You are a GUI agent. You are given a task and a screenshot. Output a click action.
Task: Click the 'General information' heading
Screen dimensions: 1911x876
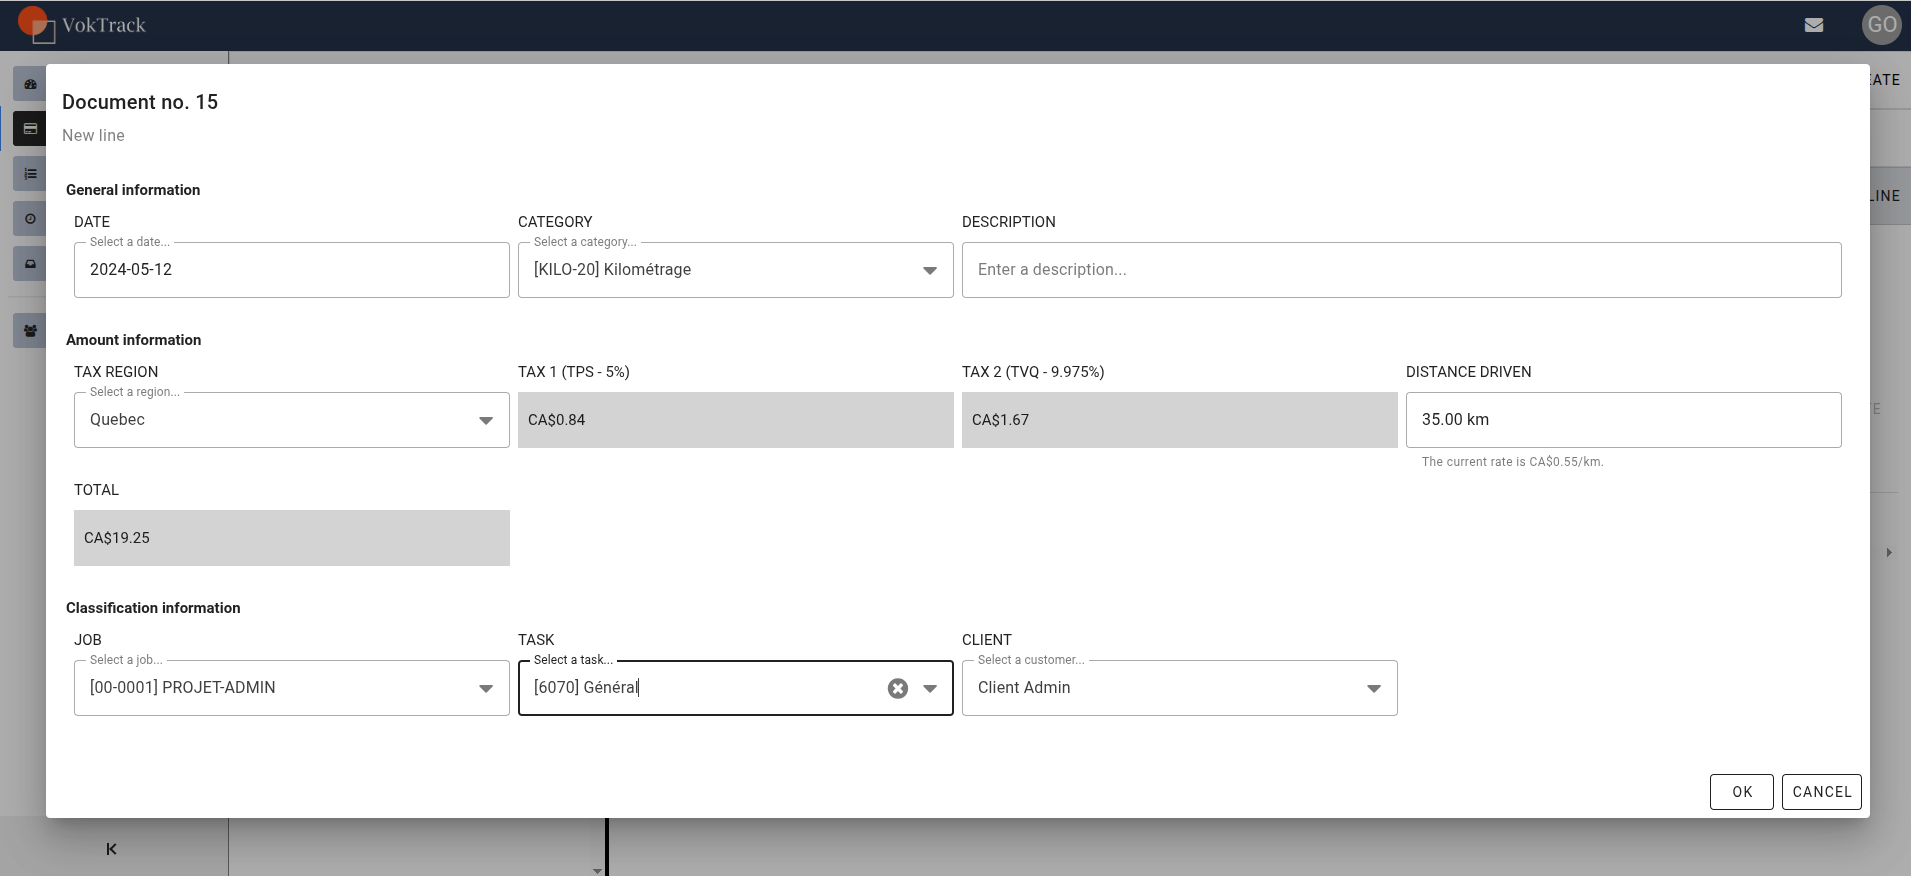pos(133,190)
